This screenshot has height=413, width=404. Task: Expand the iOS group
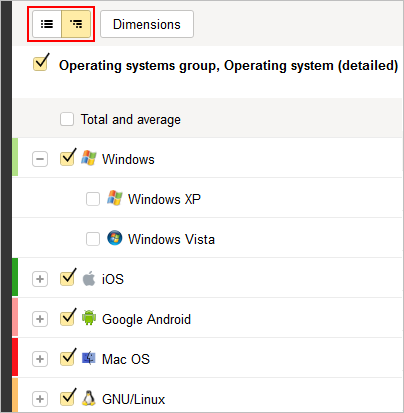tap(40, 279)
